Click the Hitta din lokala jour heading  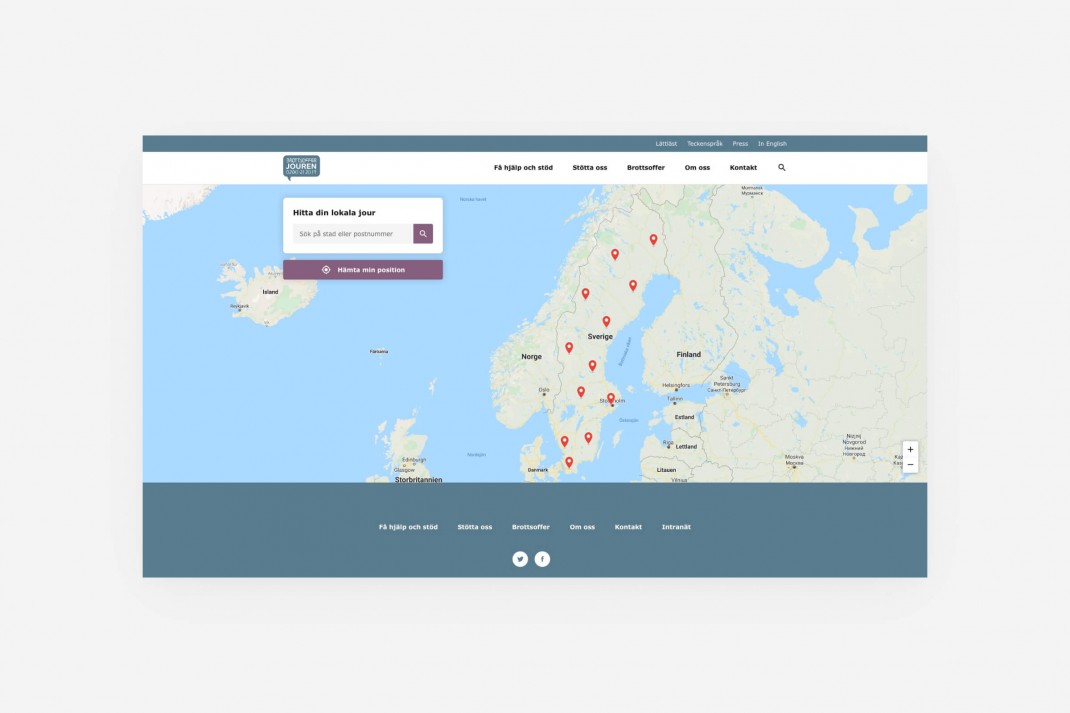tap(334, 212)
